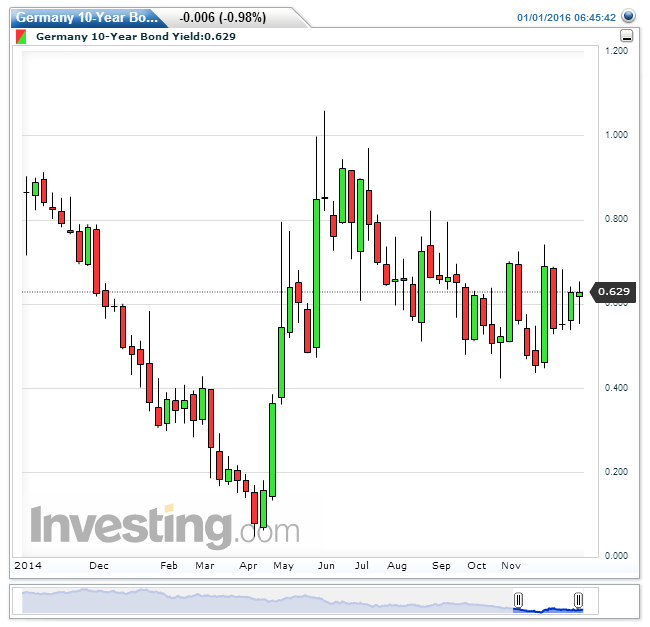Screen dimensions: 650x627
Task: Click the 0.000 value on the yield axis
Action: click(x=616, y=556)
